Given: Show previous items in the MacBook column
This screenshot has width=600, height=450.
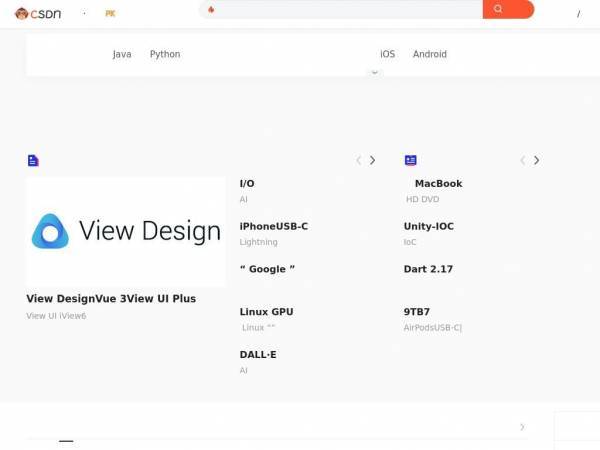Looking at the screenshot, I should tap(523, 160).
